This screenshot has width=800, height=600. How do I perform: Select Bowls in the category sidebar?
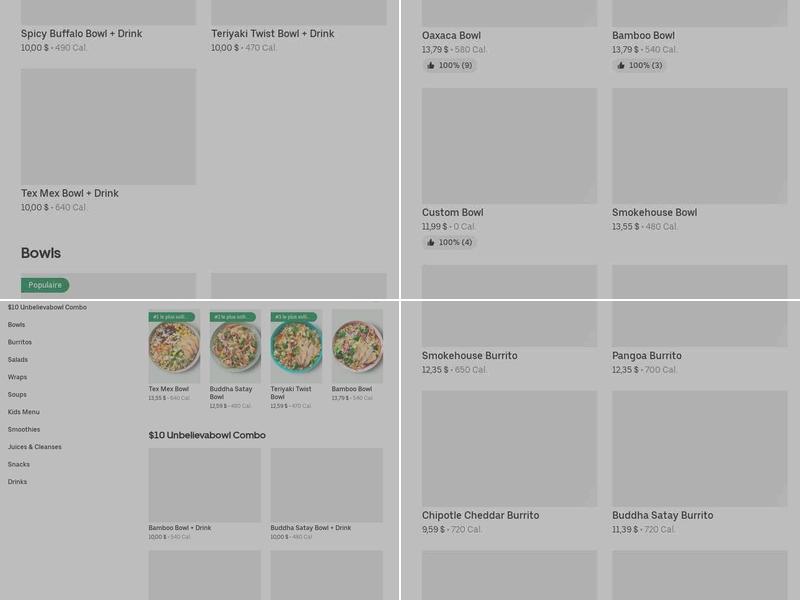14,324
